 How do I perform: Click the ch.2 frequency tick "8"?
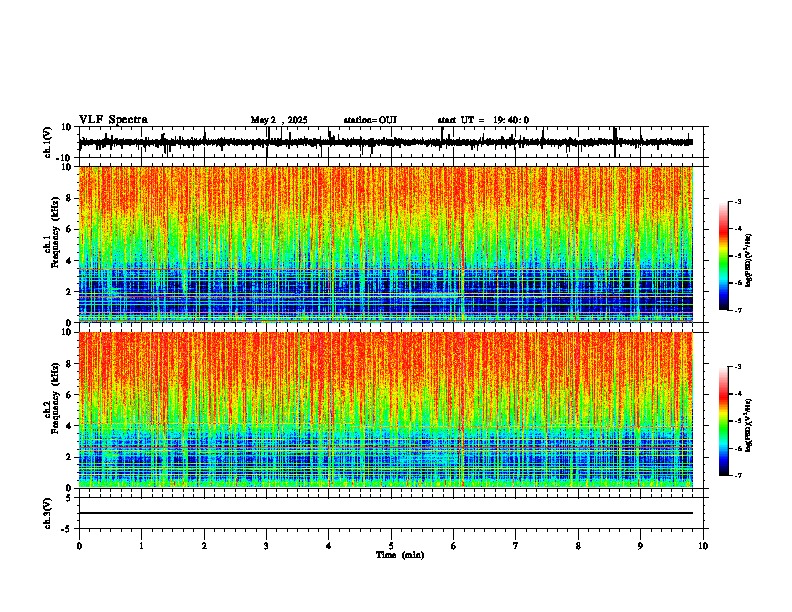tap(69, 364)
